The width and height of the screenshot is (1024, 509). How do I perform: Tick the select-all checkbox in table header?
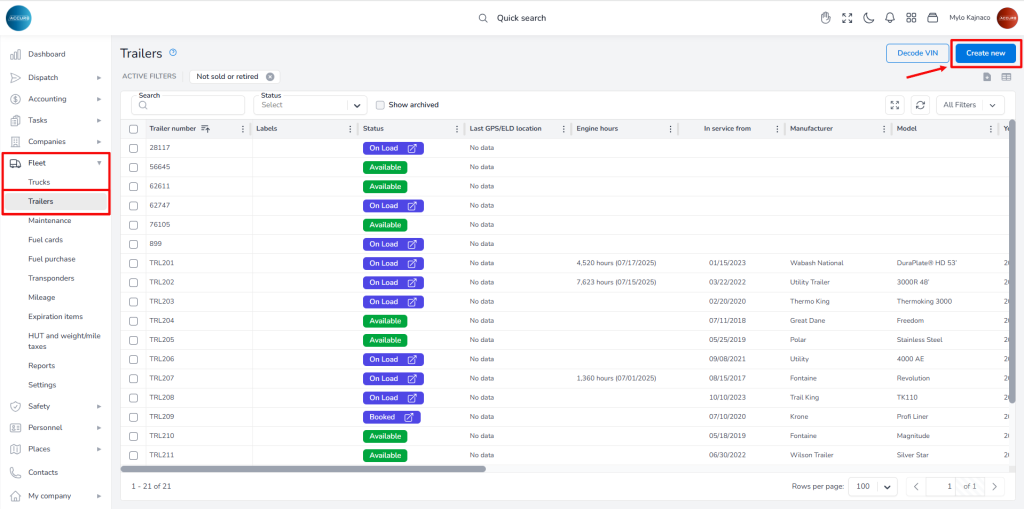point(133,129)
